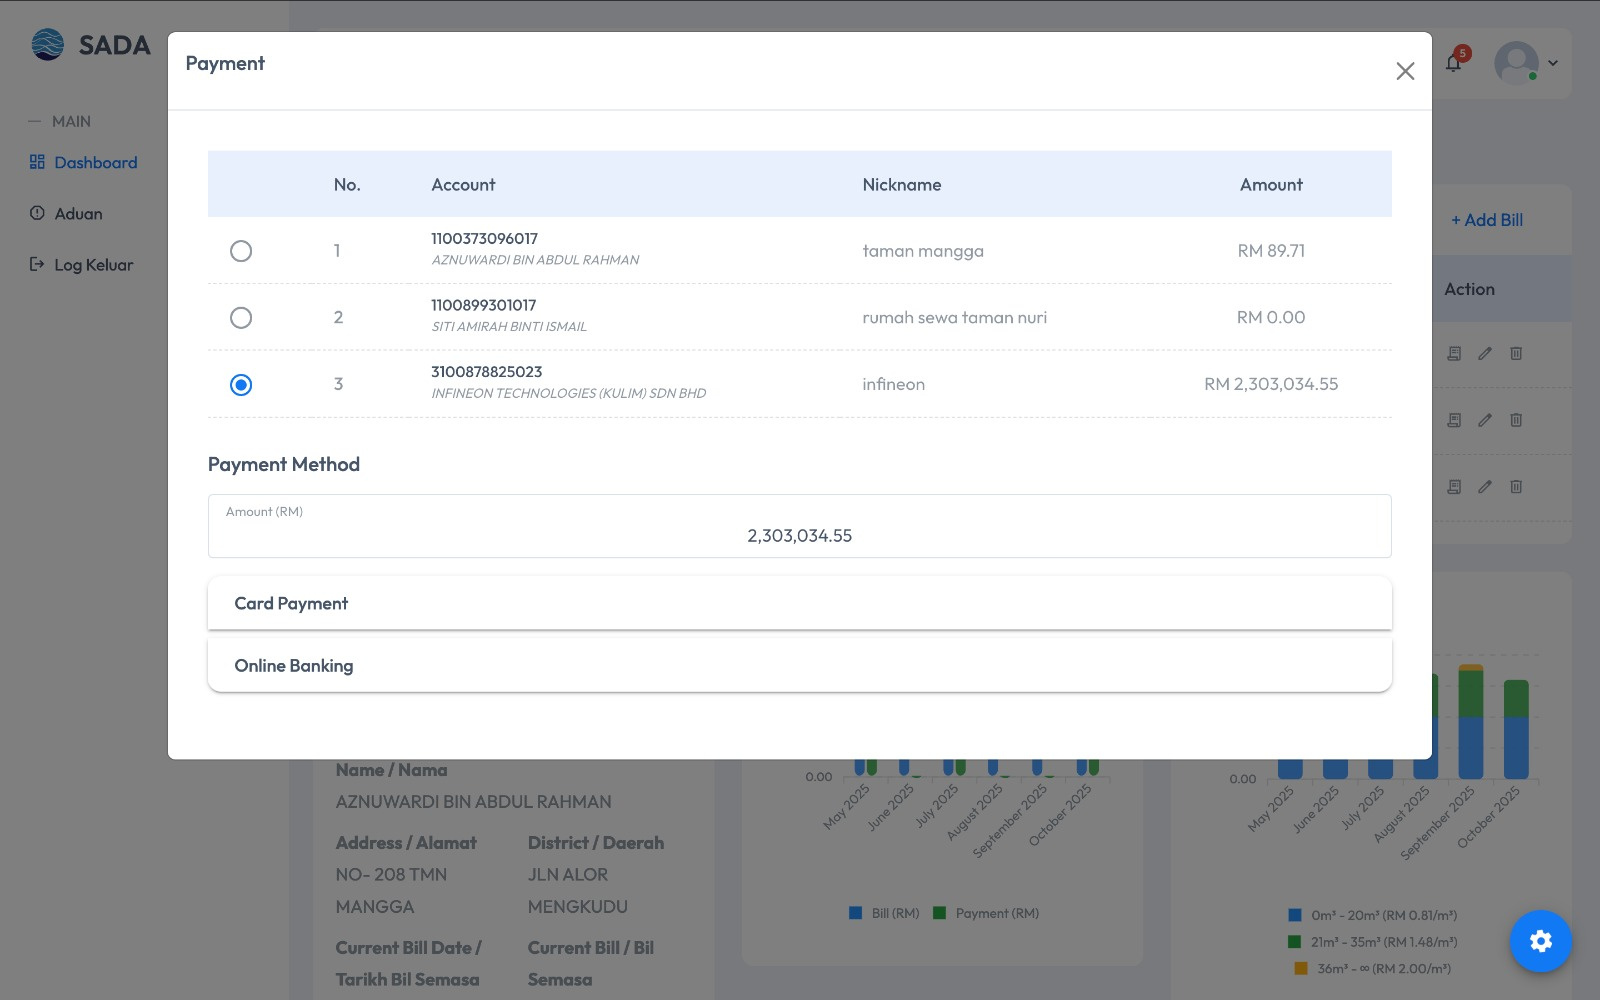Select the infineon account radio button
Screen dimensions: 1600x1000
click(241, 385)
